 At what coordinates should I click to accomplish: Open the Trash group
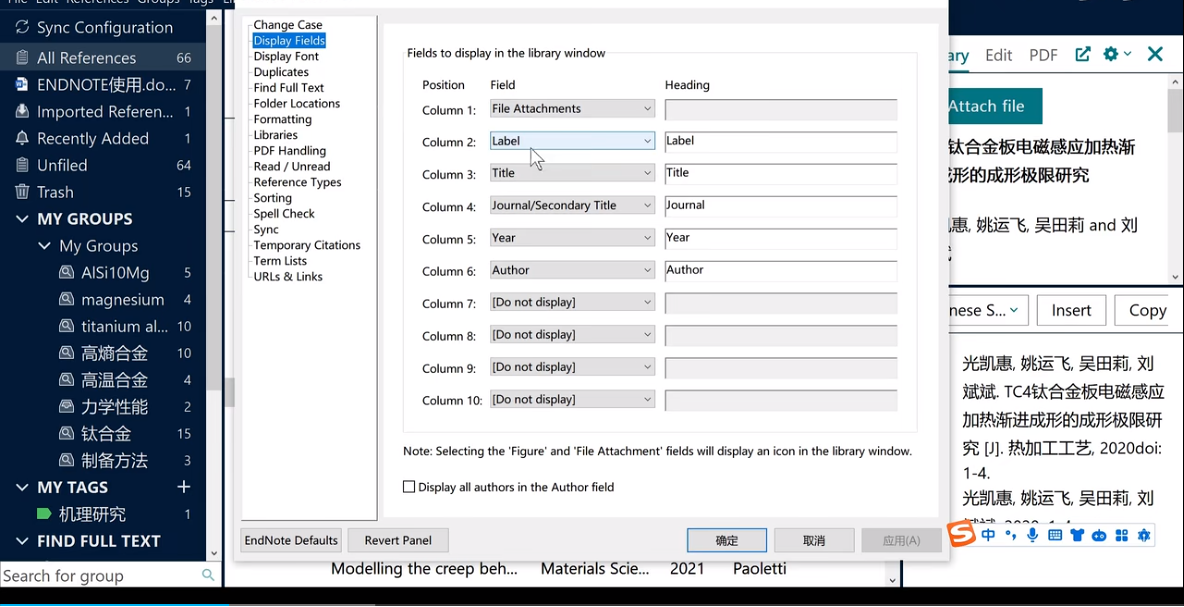tap(103, 193)
